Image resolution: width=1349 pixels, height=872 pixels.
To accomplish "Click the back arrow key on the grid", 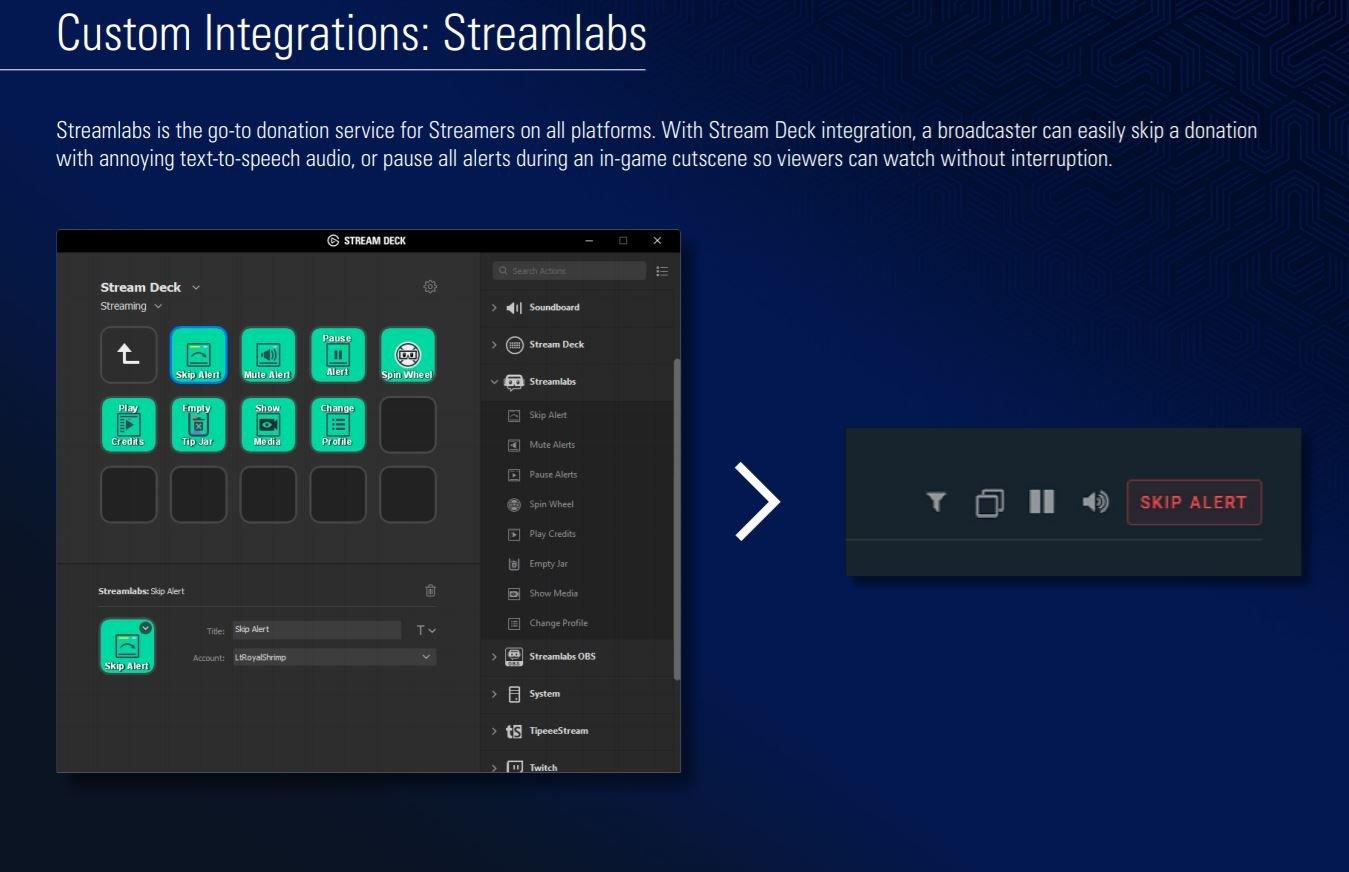I will pos(128,354).
